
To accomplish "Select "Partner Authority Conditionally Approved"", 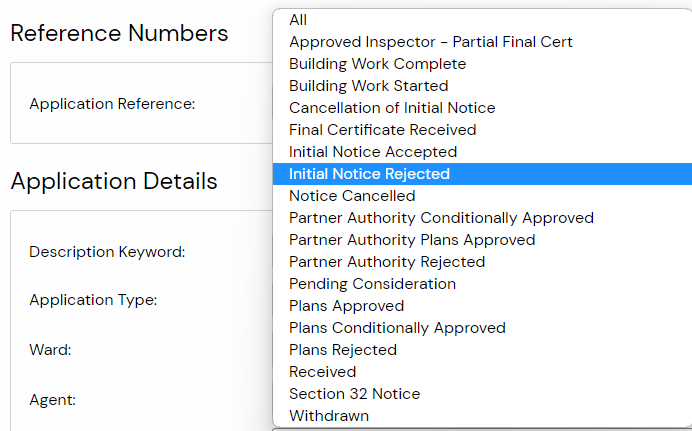I will (441, 218).
